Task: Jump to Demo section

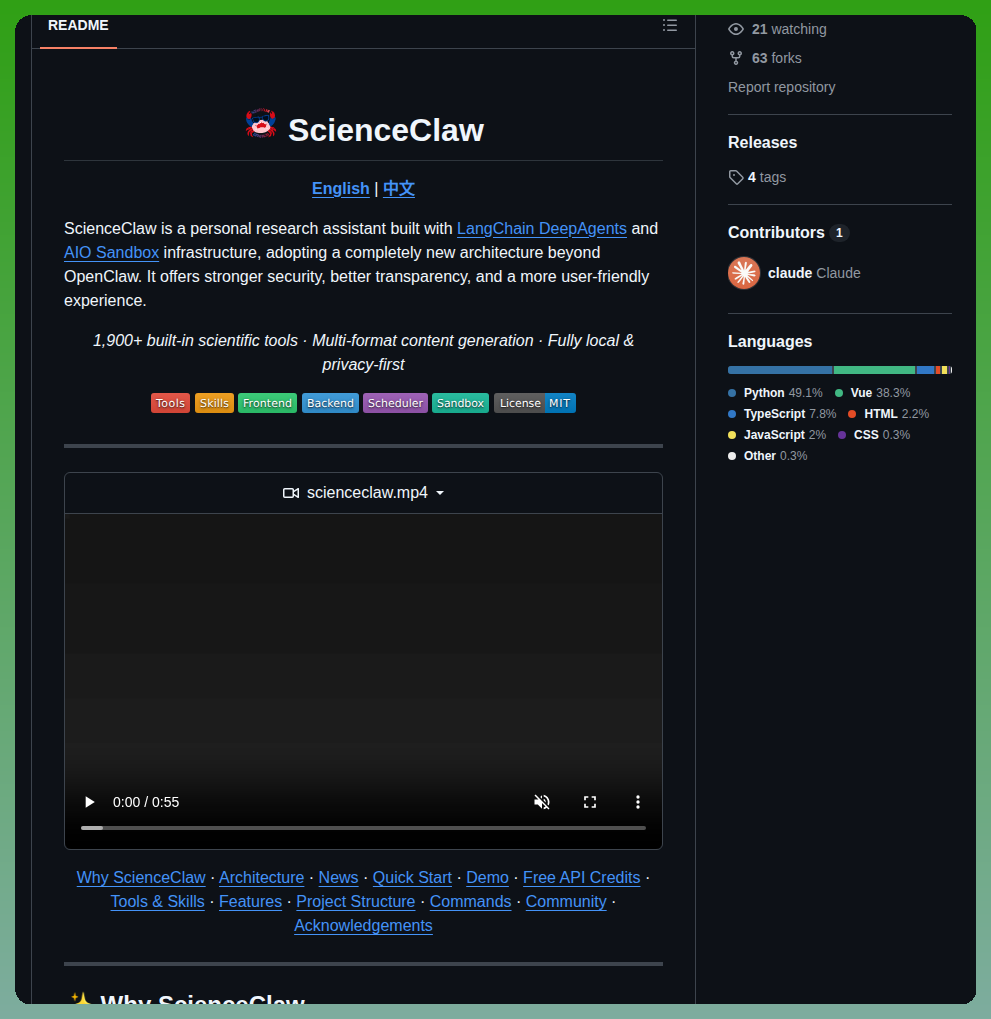Action: [487, 877]
